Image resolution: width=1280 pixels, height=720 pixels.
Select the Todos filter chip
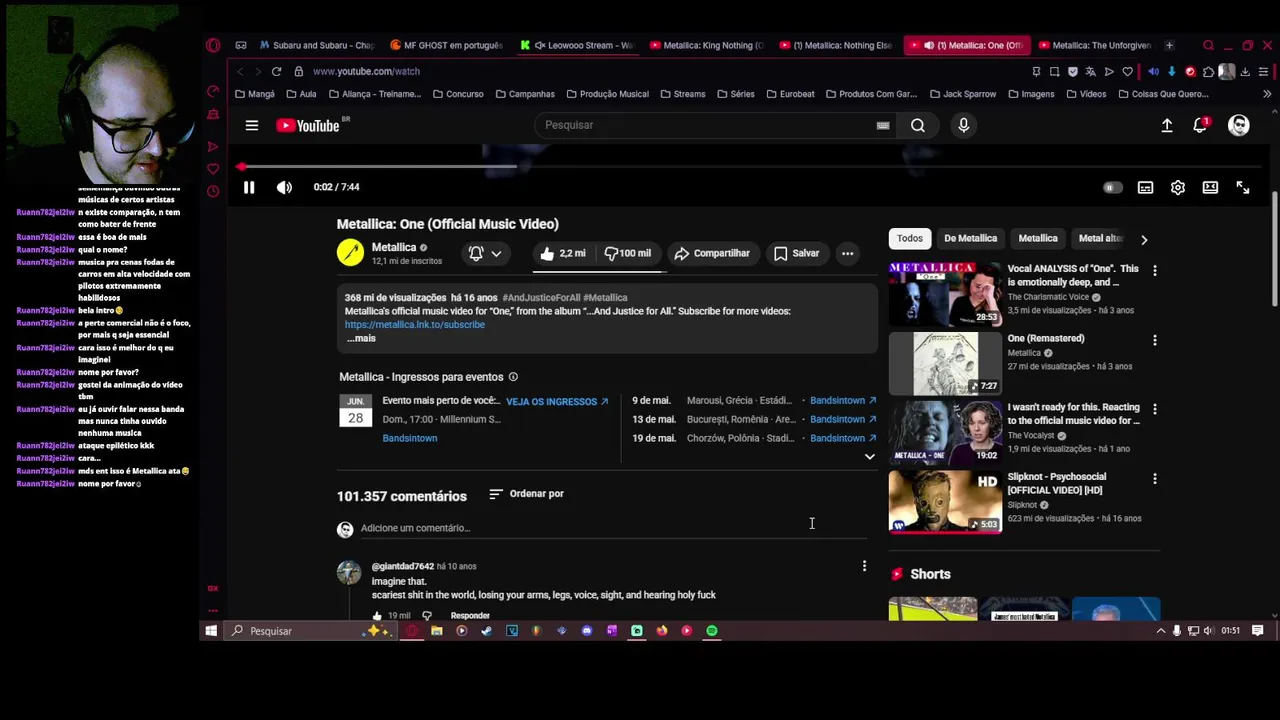coord(910,239)
